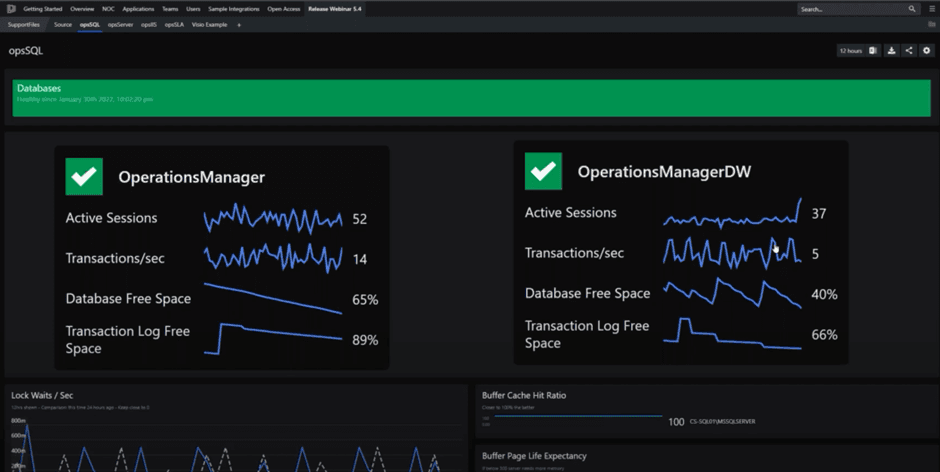
Task: Click the Transaction Log value 66%
Action: 824,335
